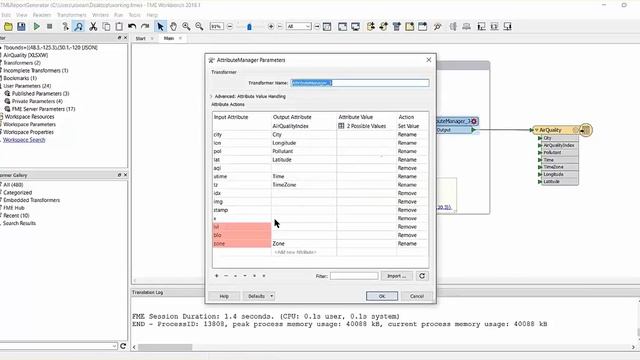Click the monitor presentation toolbar icon
This screenshot has width=640, height=360.
356,27
